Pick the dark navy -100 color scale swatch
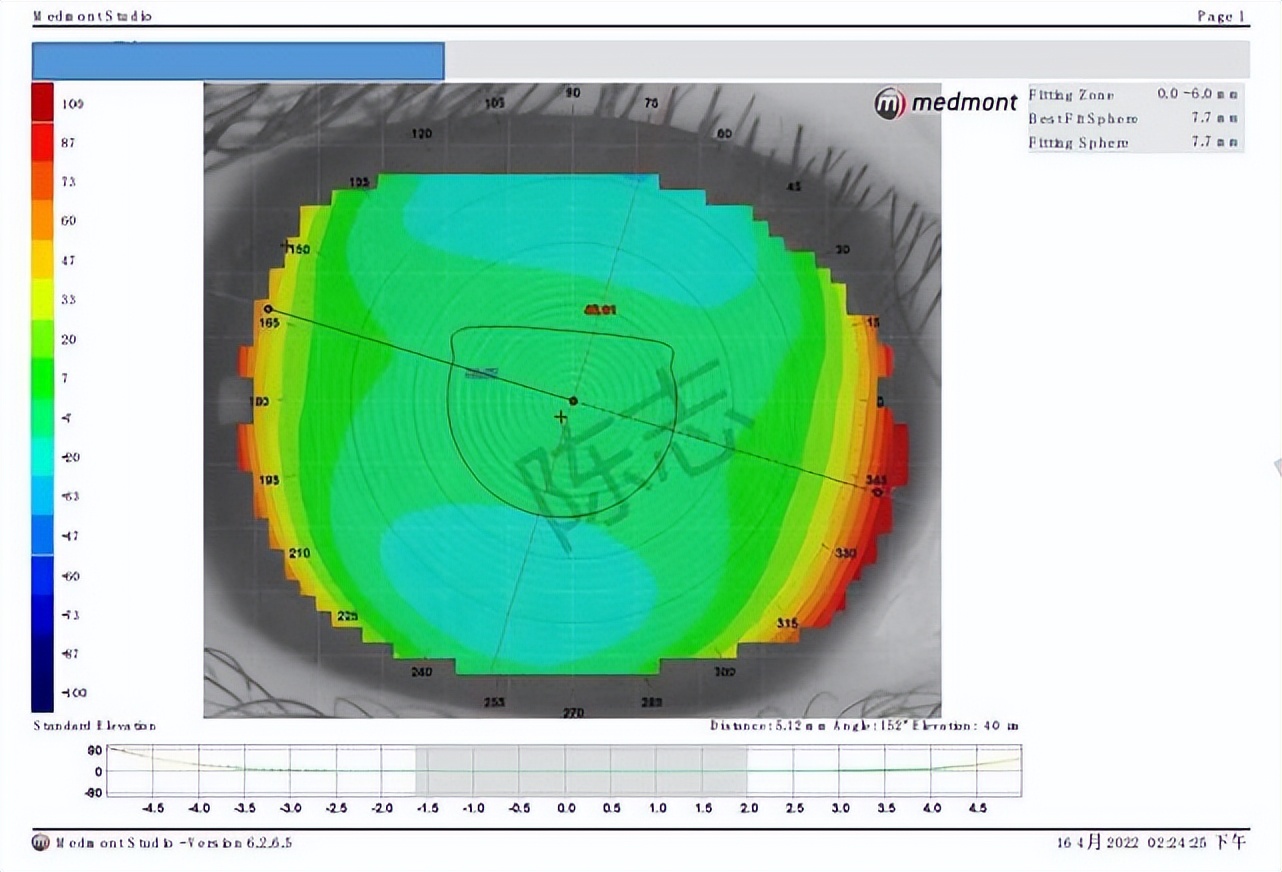Image resolution: width=1282 pixels, height=872 pixels. [x=42, y=692]
